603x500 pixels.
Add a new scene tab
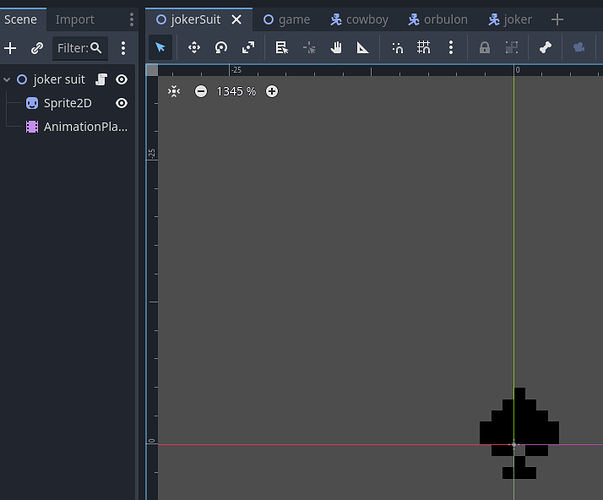coord(557,19)
